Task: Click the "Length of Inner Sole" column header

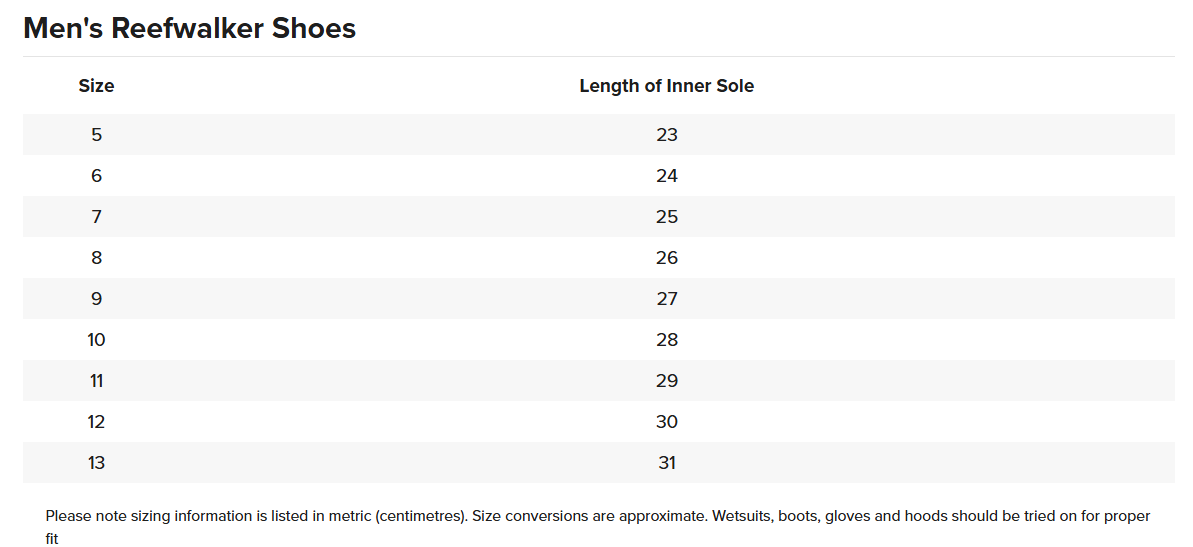Action: (x=666, y=86)
